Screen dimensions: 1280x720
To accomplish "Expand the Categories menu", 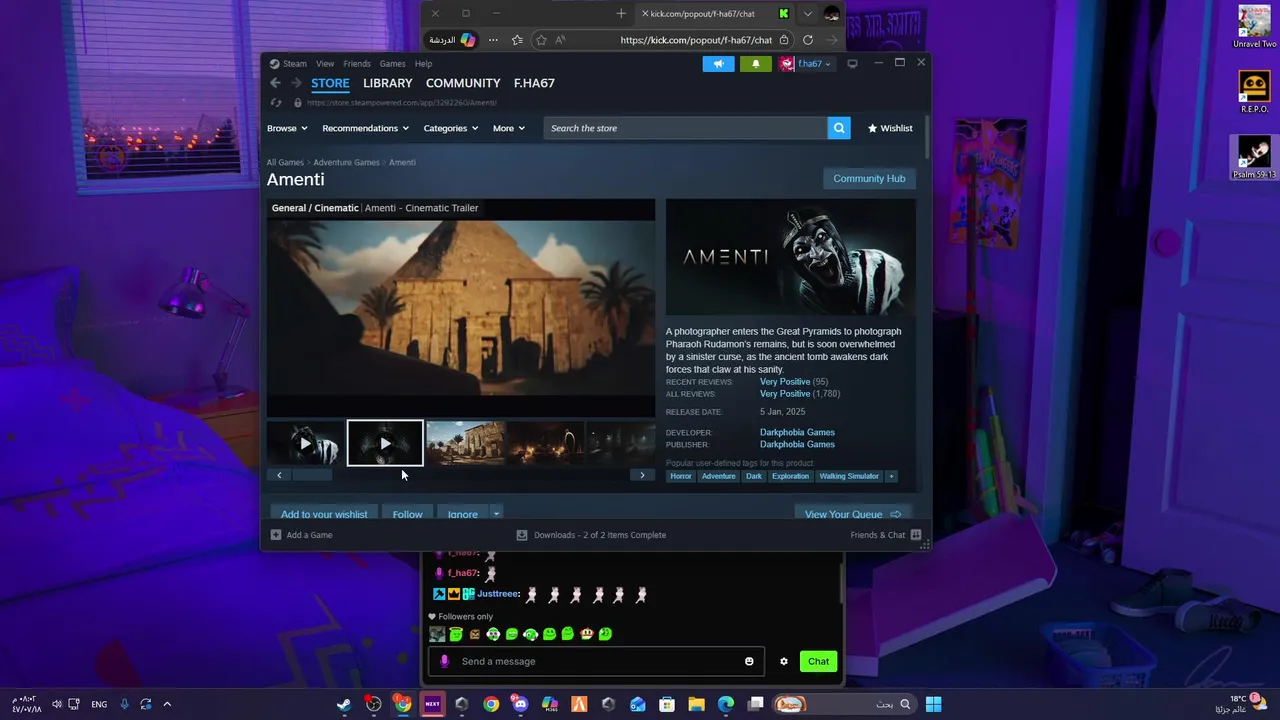I will tap(450, 128).
